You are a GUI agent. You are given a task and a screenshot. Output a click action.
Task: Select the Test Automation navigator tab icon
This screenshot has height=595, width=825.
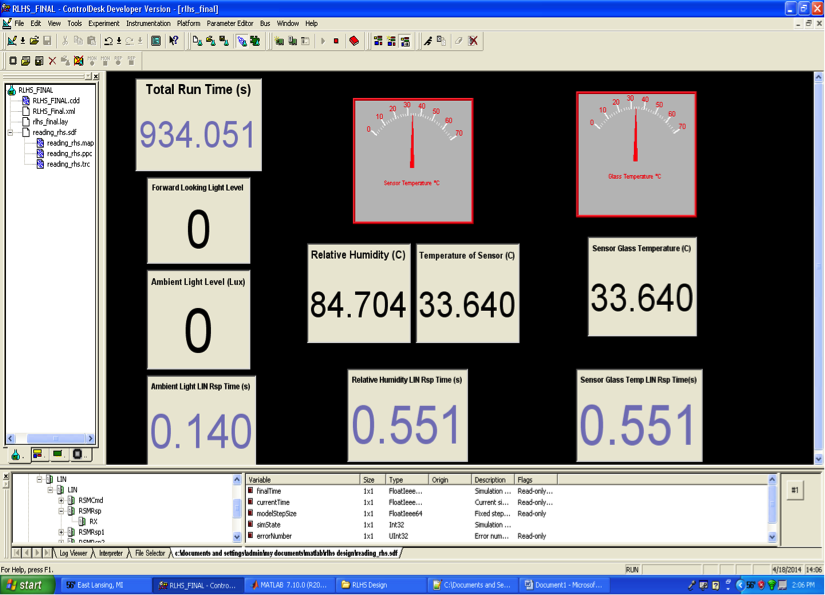(x=78, y=454)
